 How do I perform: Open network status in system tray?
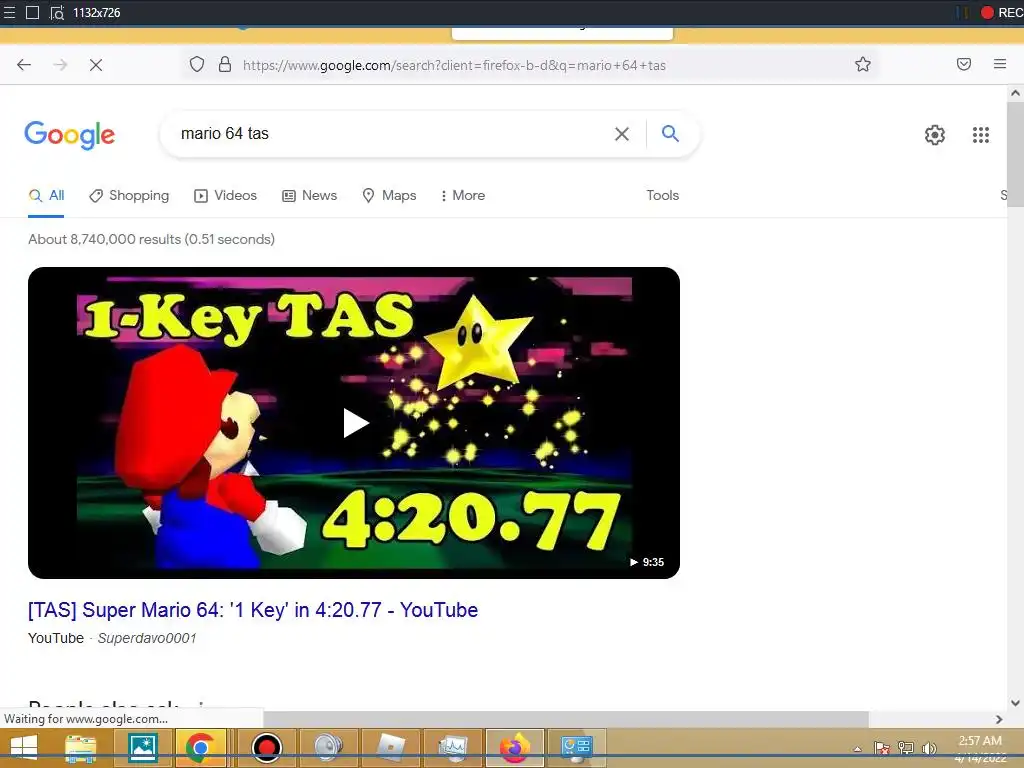point(906,748)
